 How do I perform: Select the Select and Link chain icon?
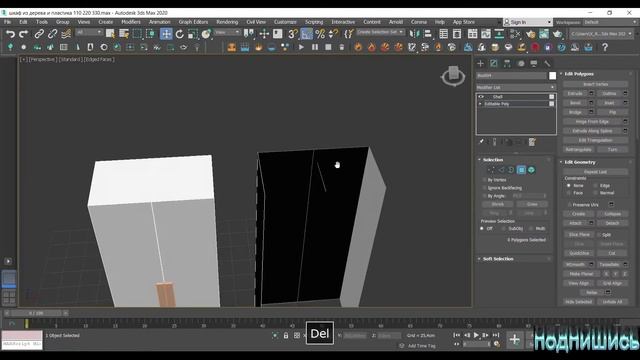click(39, 34)
